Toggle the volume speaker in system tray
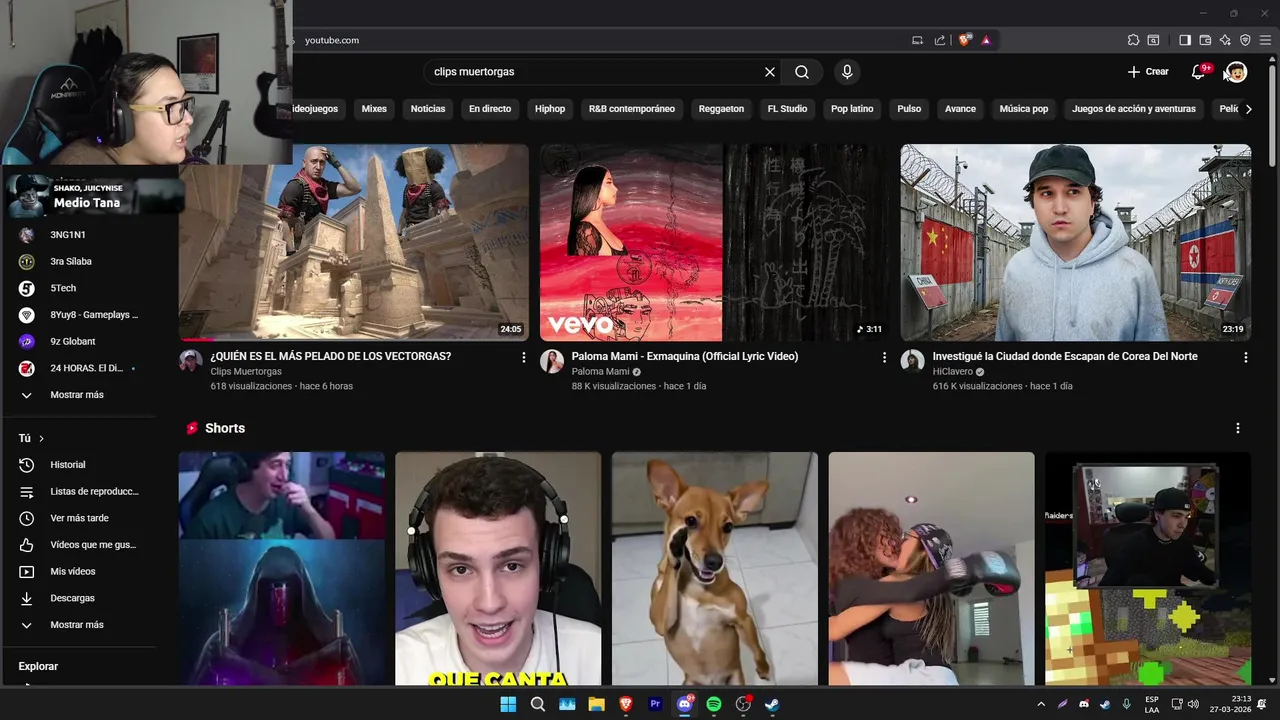1280x720 pixels. click(1193, 704)
